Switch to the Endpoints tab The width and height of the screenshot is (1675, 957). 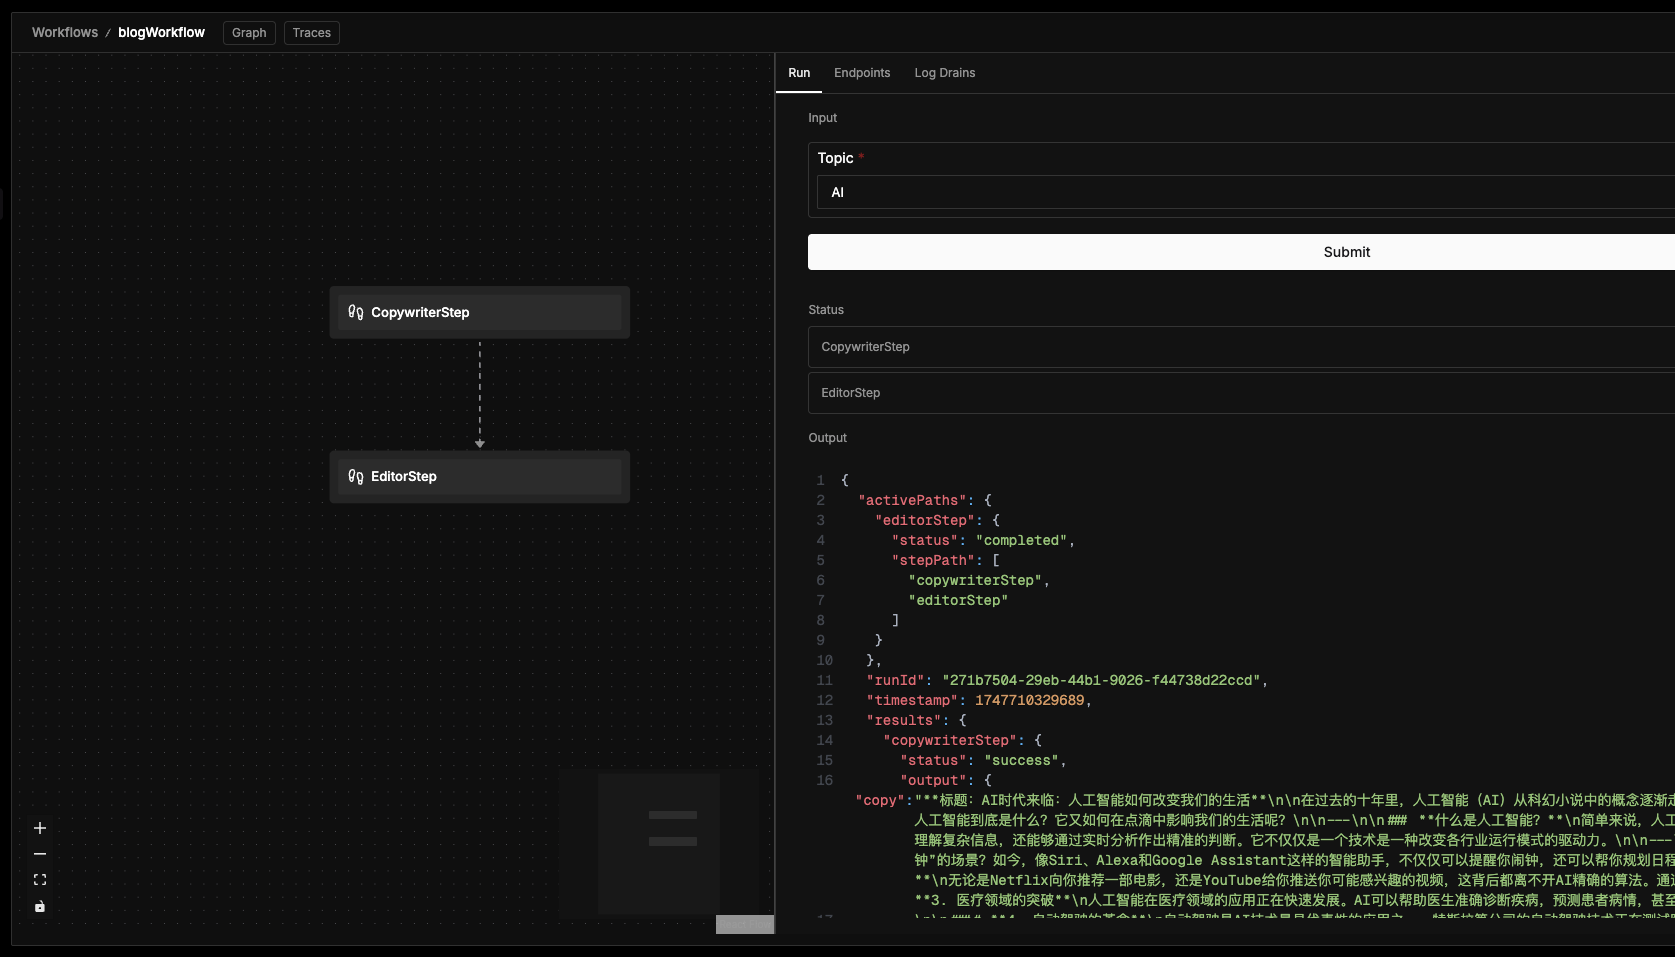click(x=862, y=73)
